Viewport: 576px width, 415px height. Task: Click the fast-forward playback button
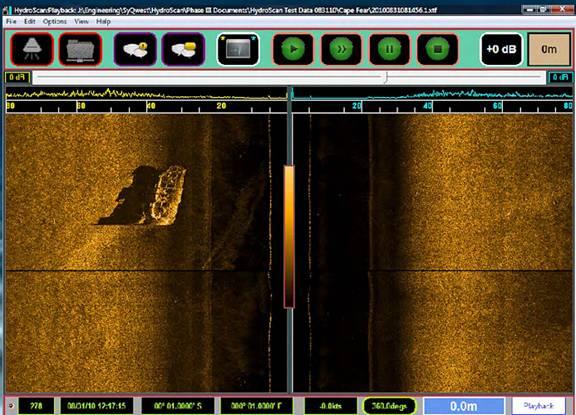[341, 49]
